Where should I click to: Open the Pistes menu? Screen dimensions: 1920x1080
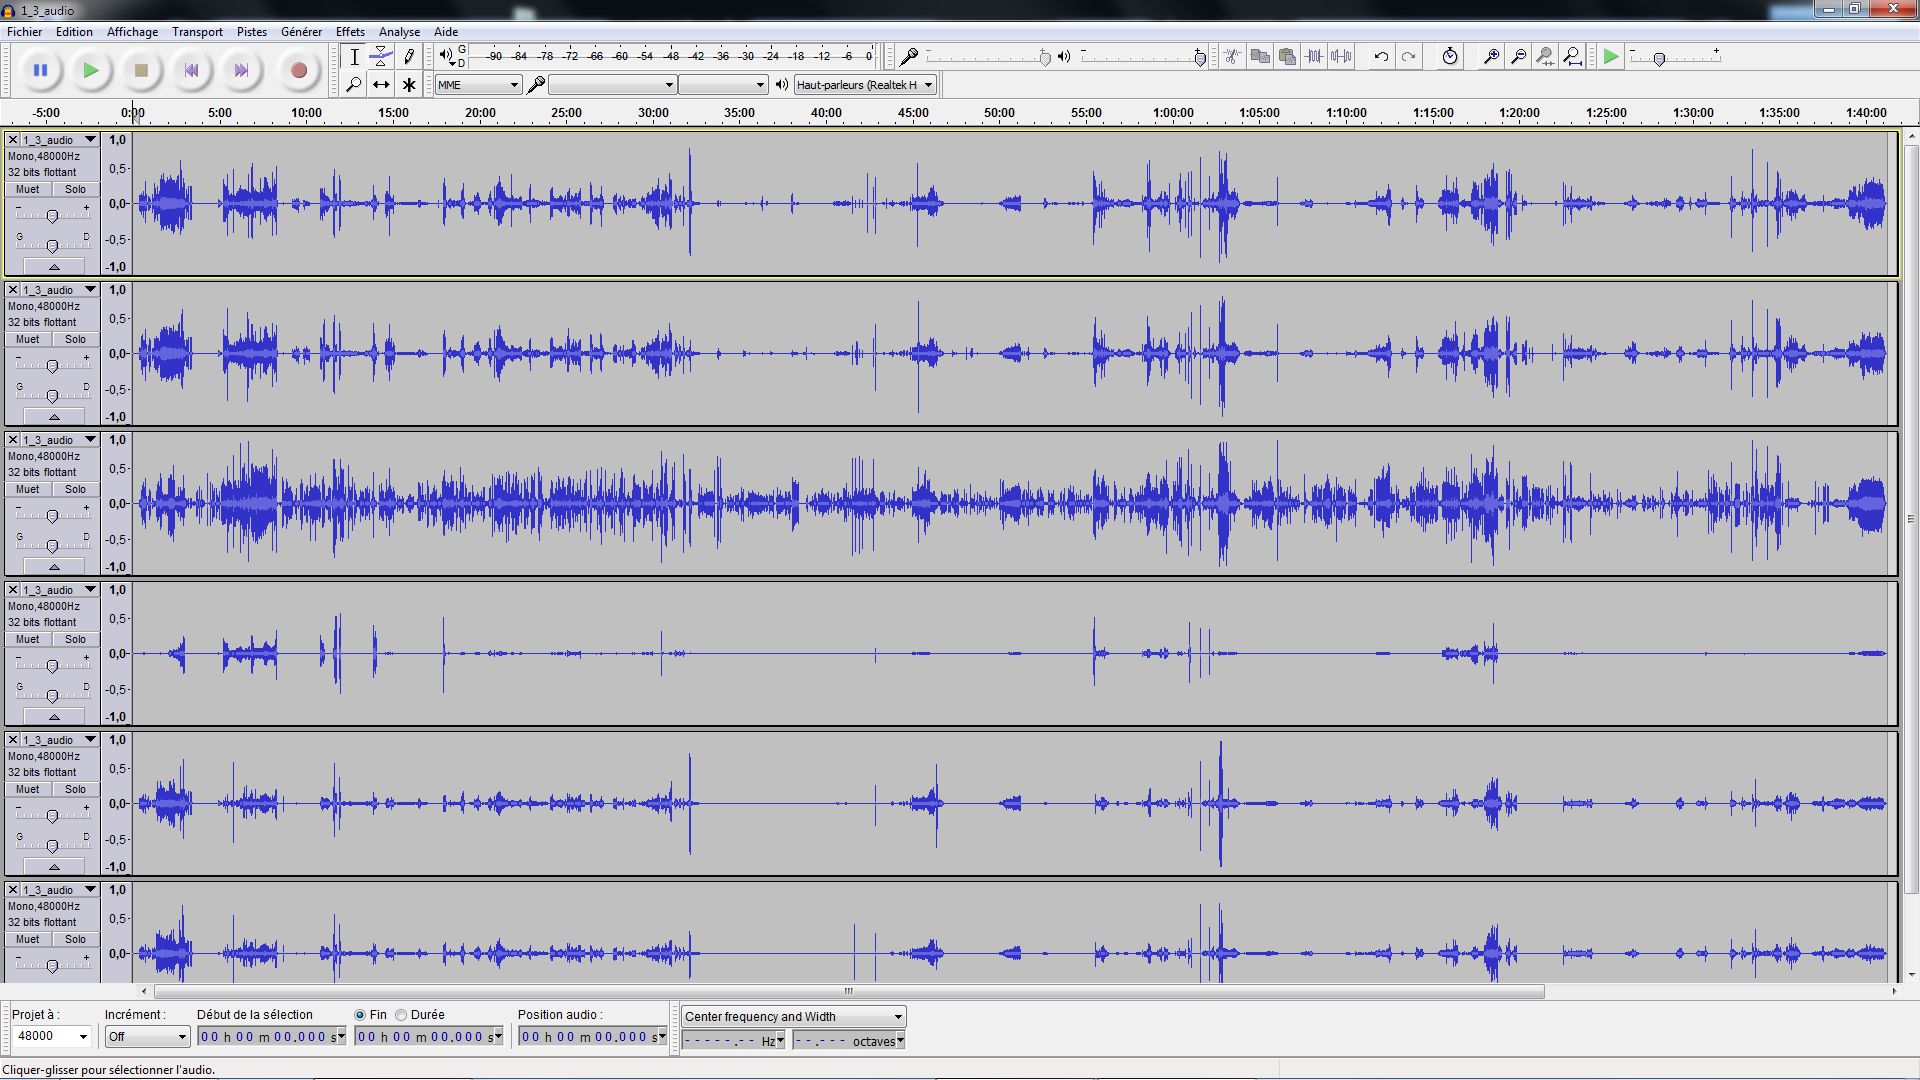coord(252,32)
